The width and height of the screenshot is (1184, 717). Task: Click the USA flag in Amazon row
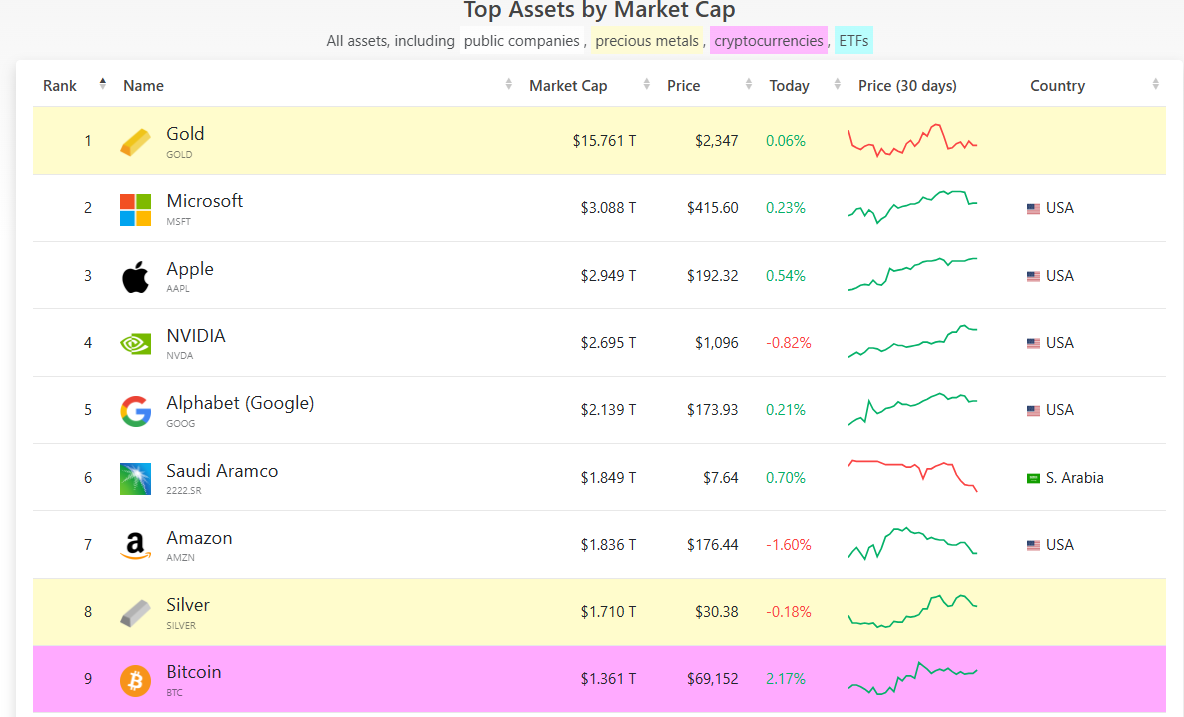coord(1033,545)
